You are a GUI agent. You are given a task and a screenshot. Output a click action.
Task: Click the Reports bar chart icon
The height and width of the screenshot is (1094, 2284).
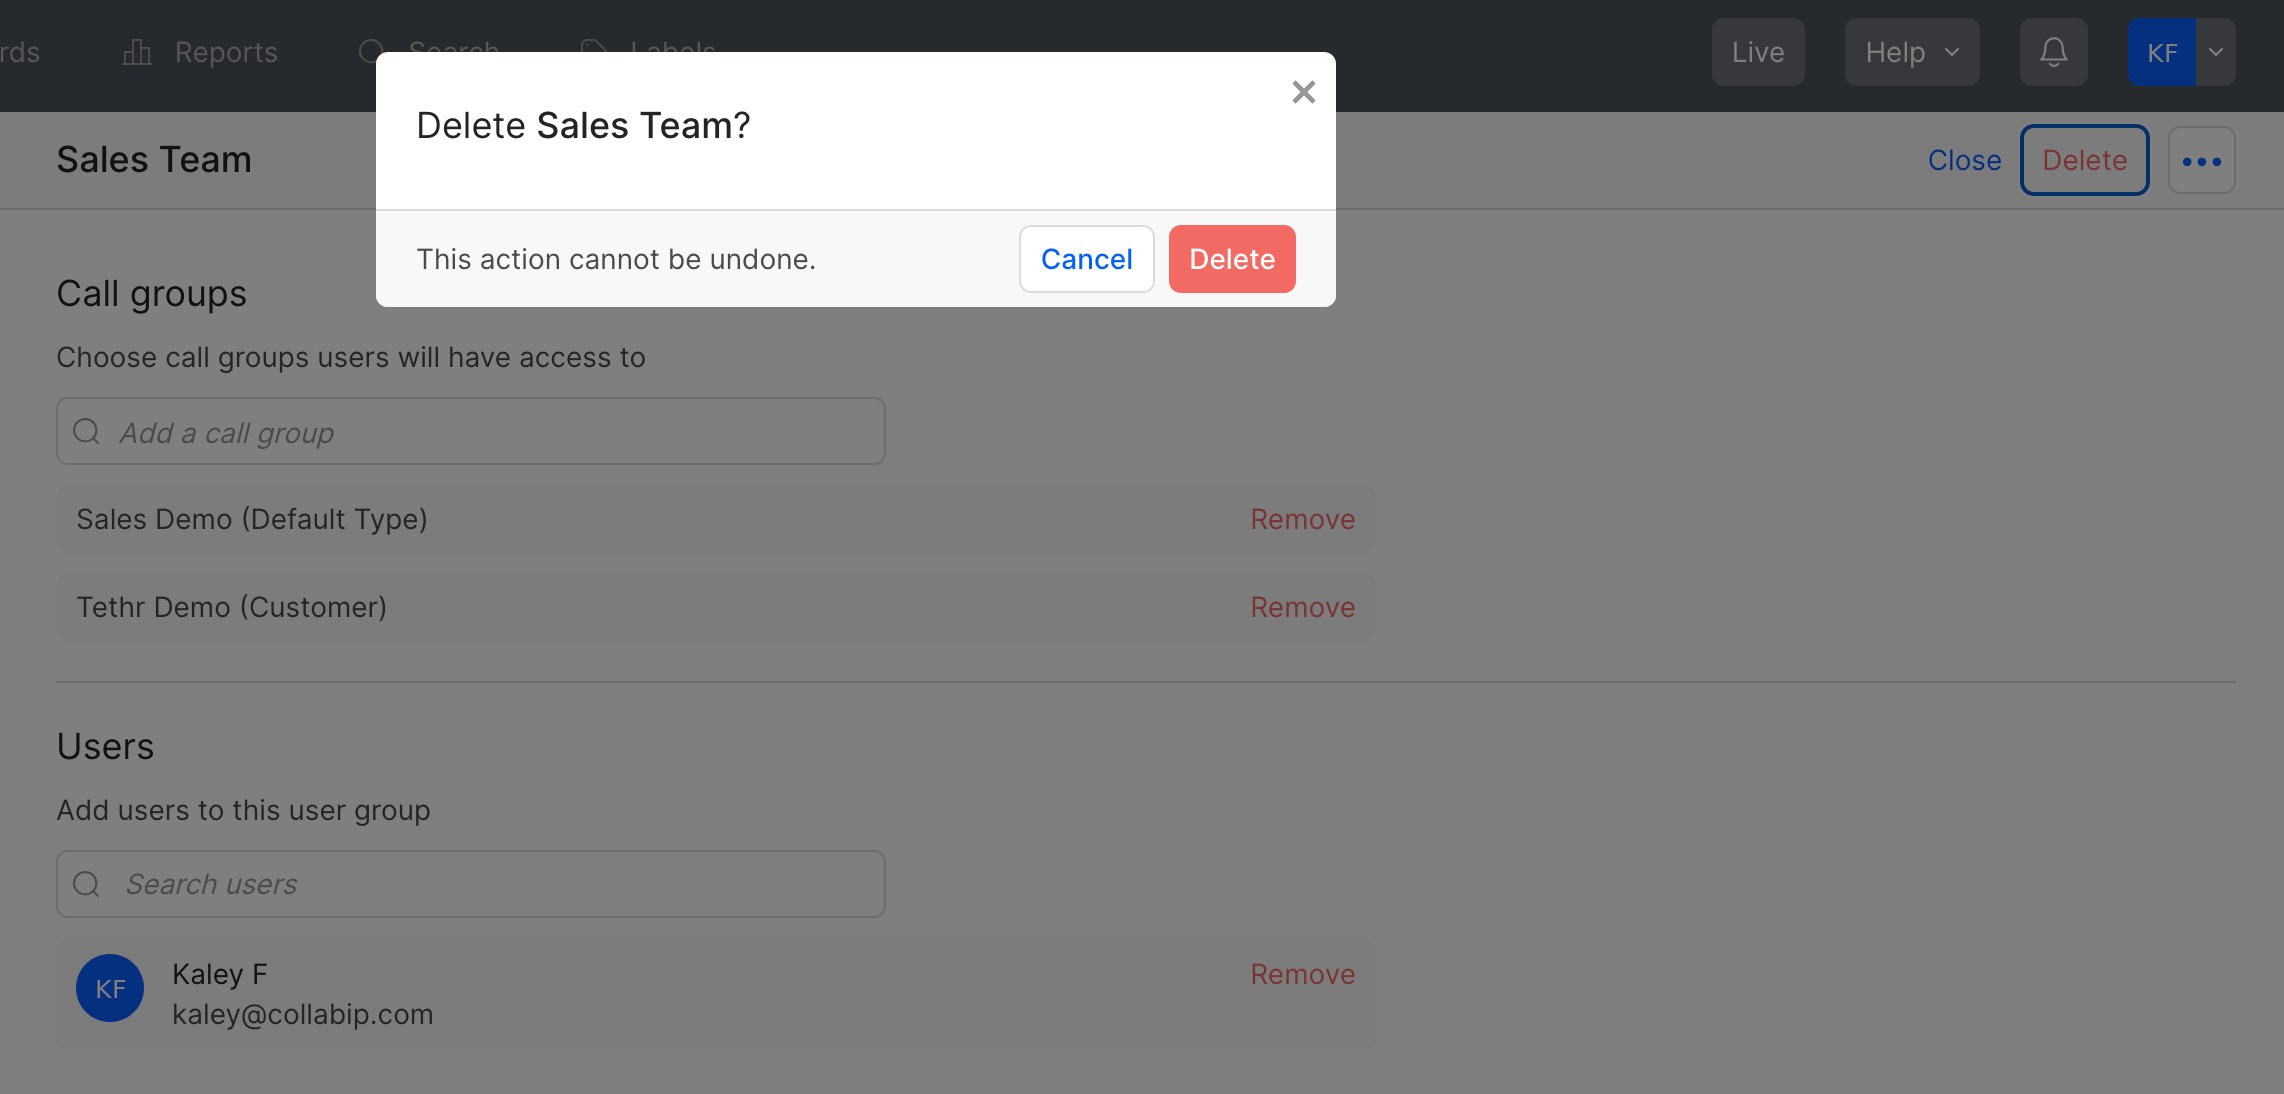[136, 52]
